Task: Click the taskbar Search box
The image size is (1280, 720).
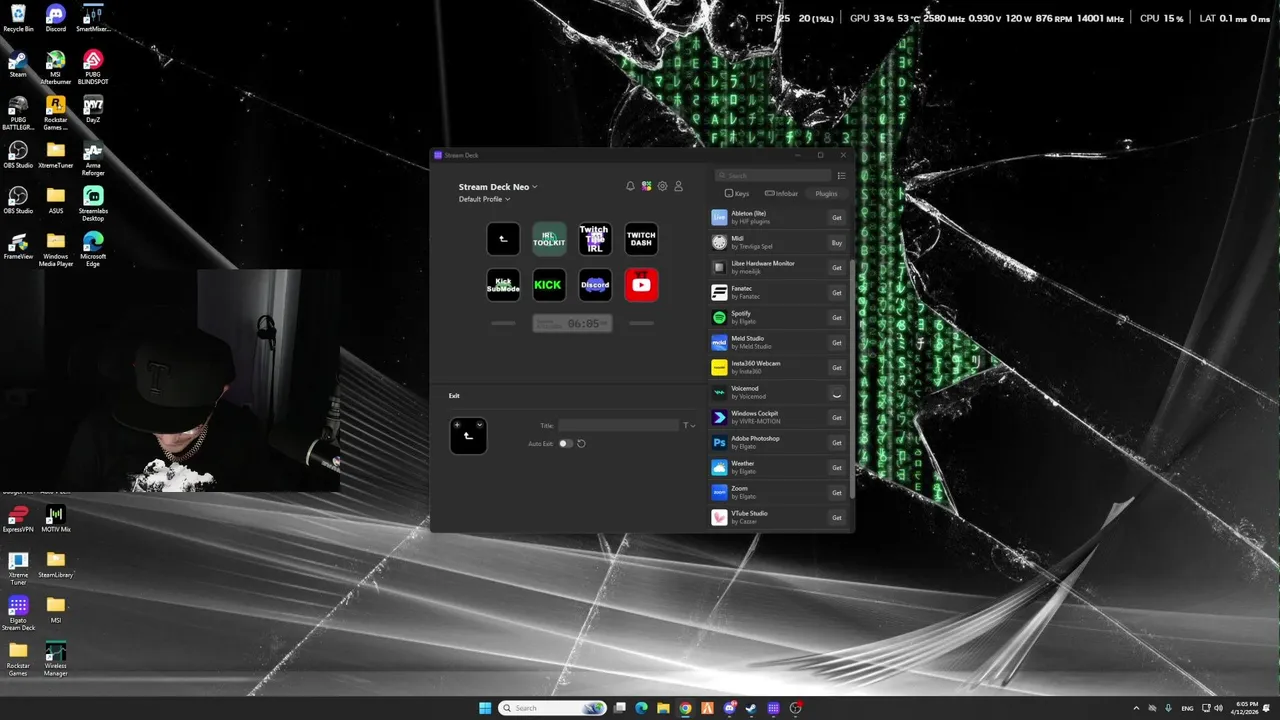Action: (553, 708)
